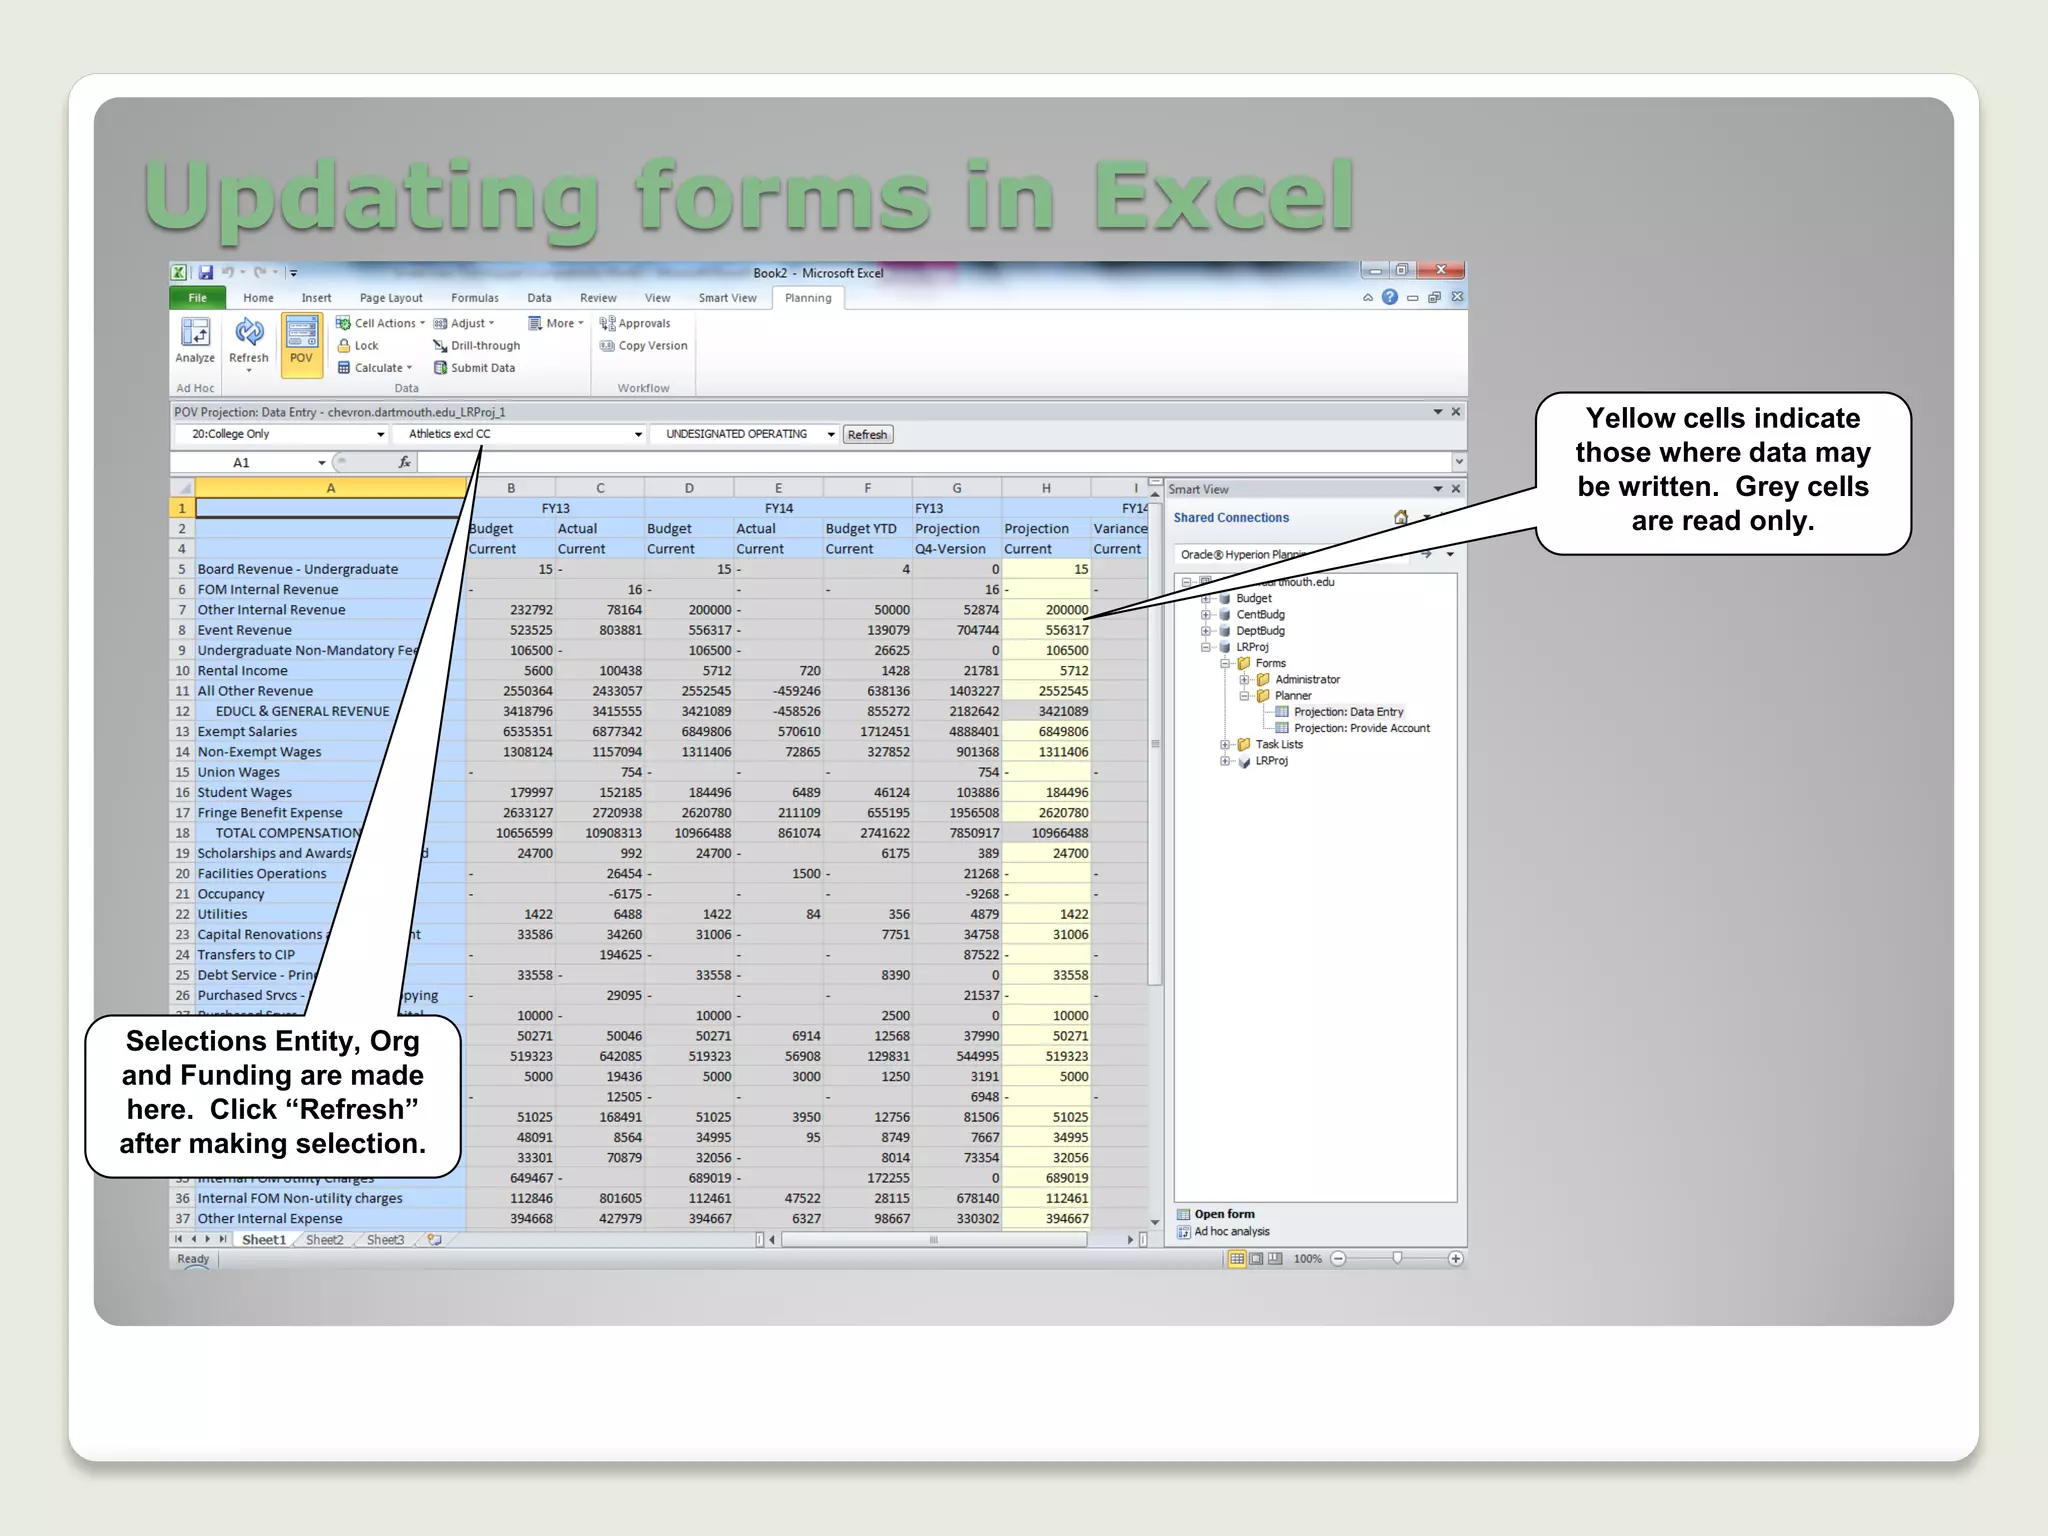Switch to the Sheet2 tab
Viewport: 2048px width, 1536px height.
324,1240
